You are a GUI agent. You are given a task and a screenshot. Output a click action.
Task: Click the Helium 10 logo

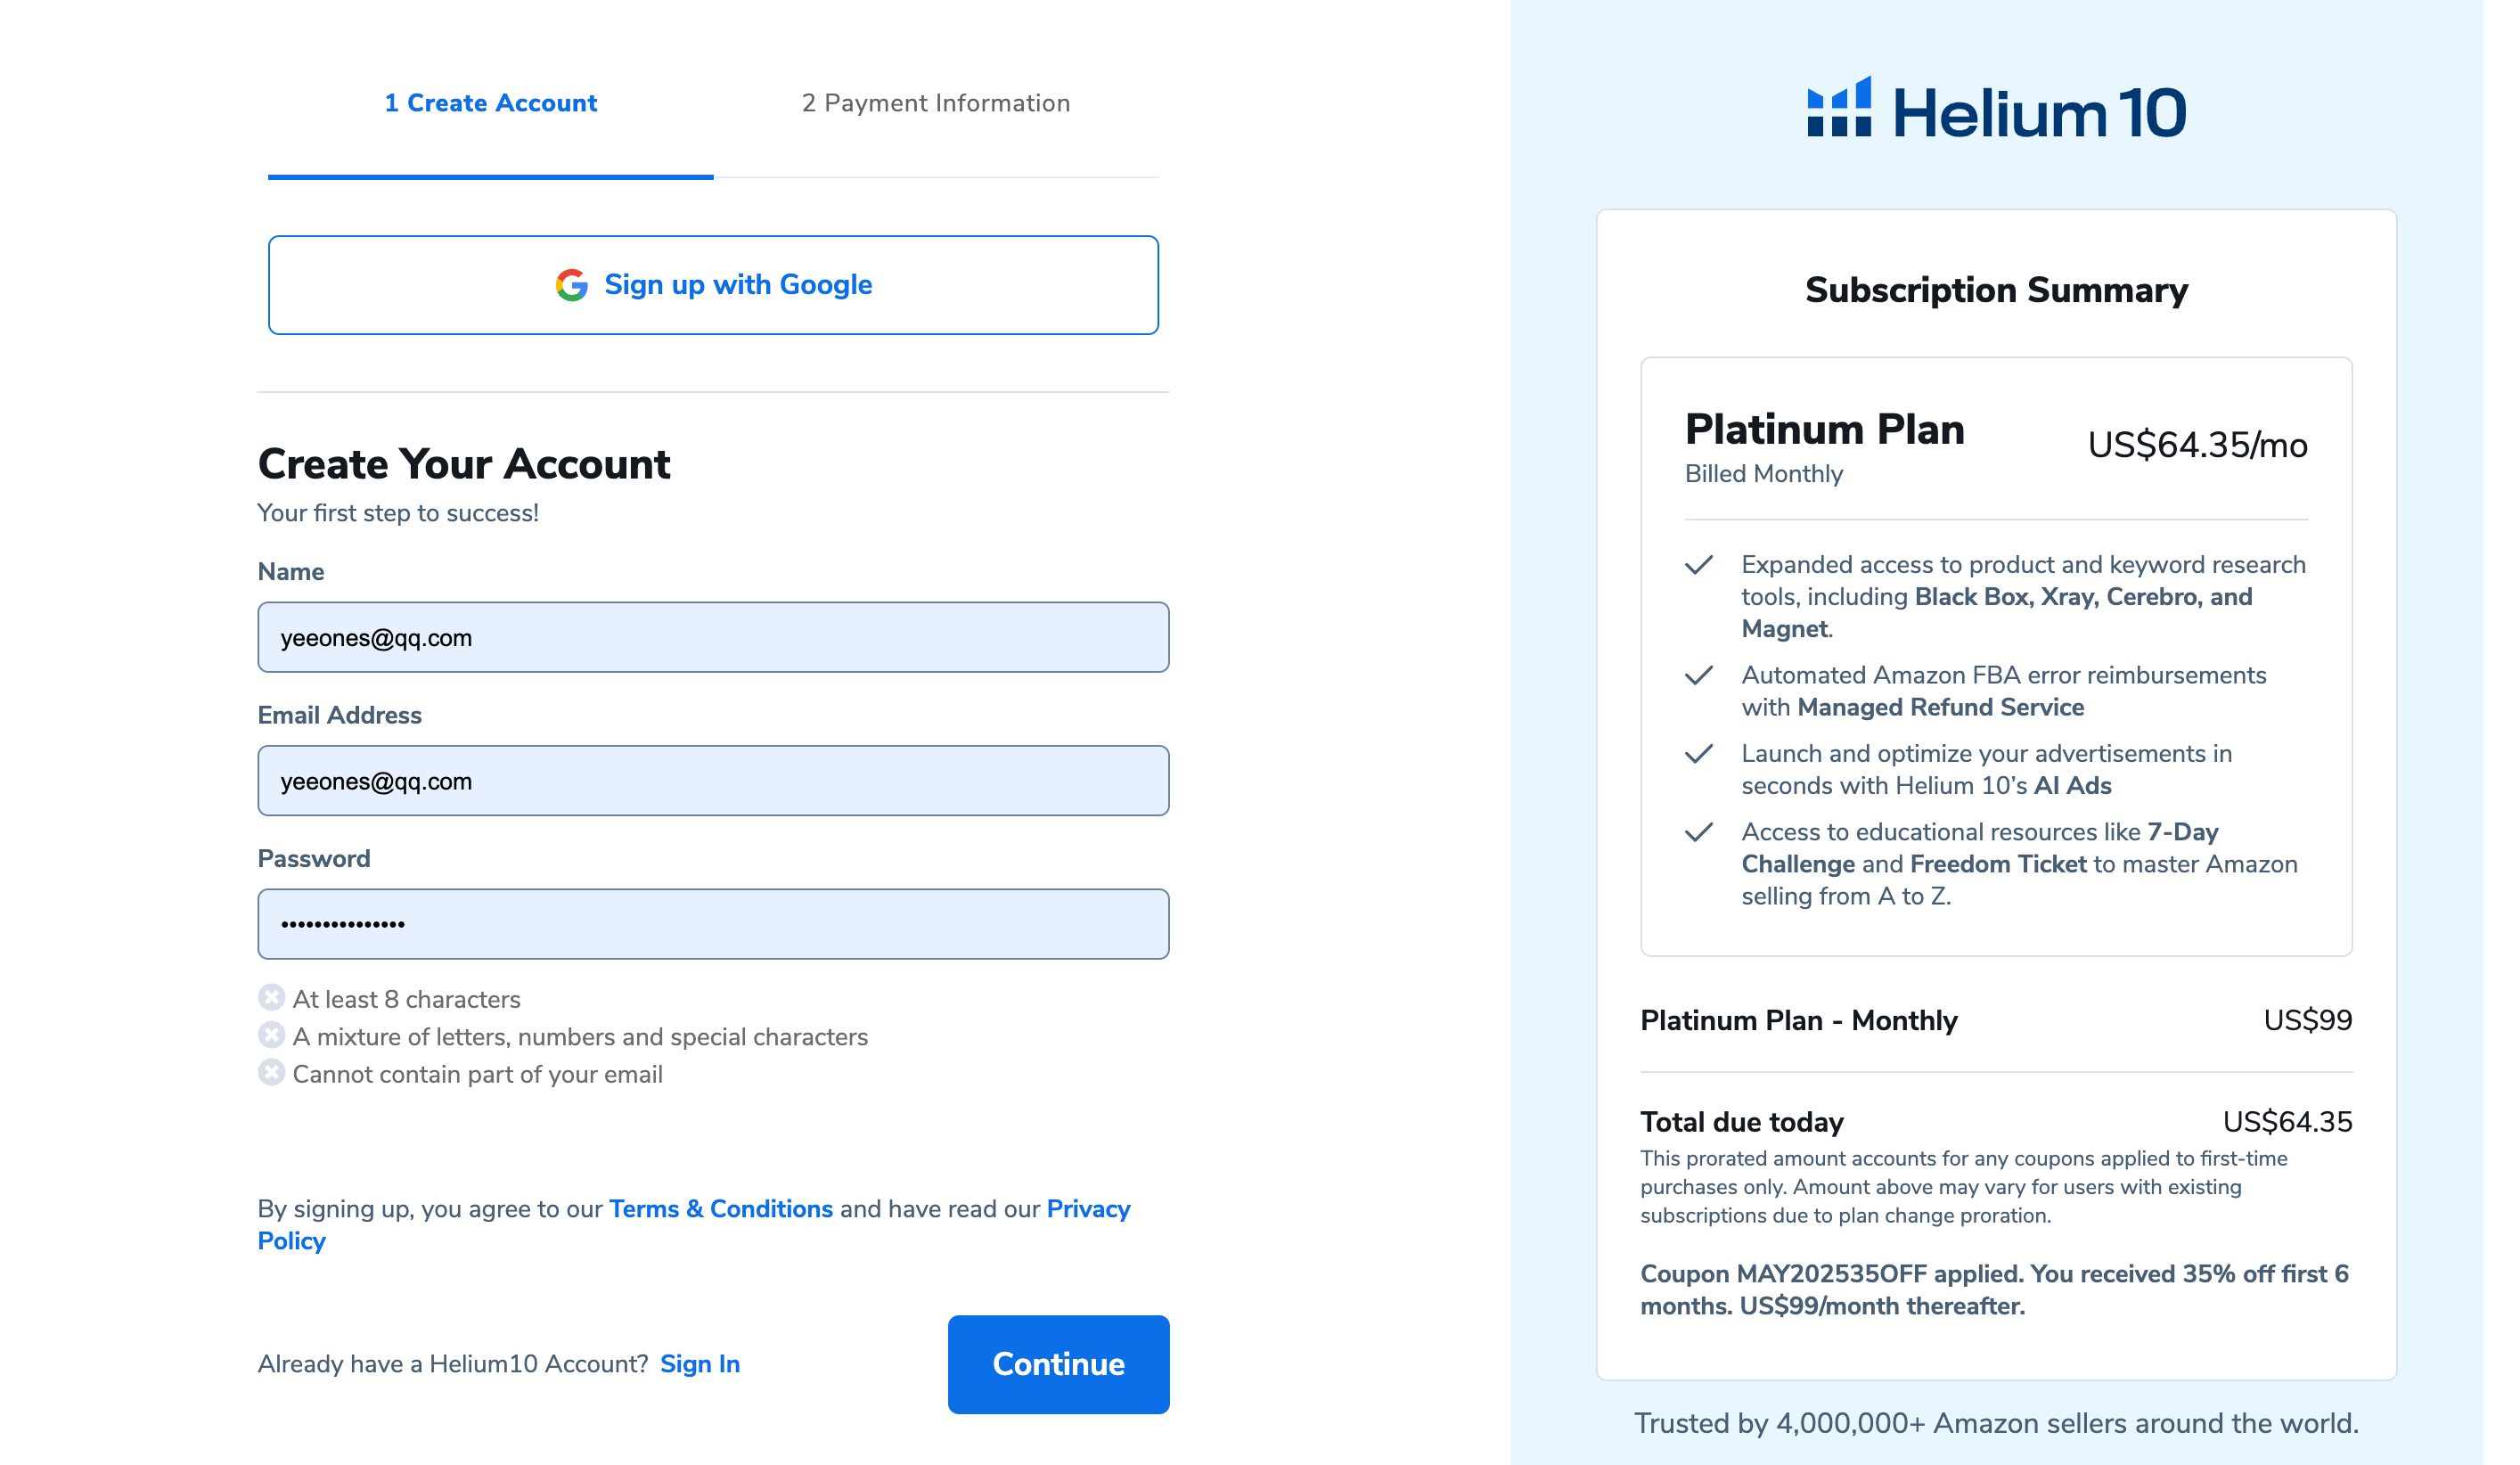point(1996,109)
